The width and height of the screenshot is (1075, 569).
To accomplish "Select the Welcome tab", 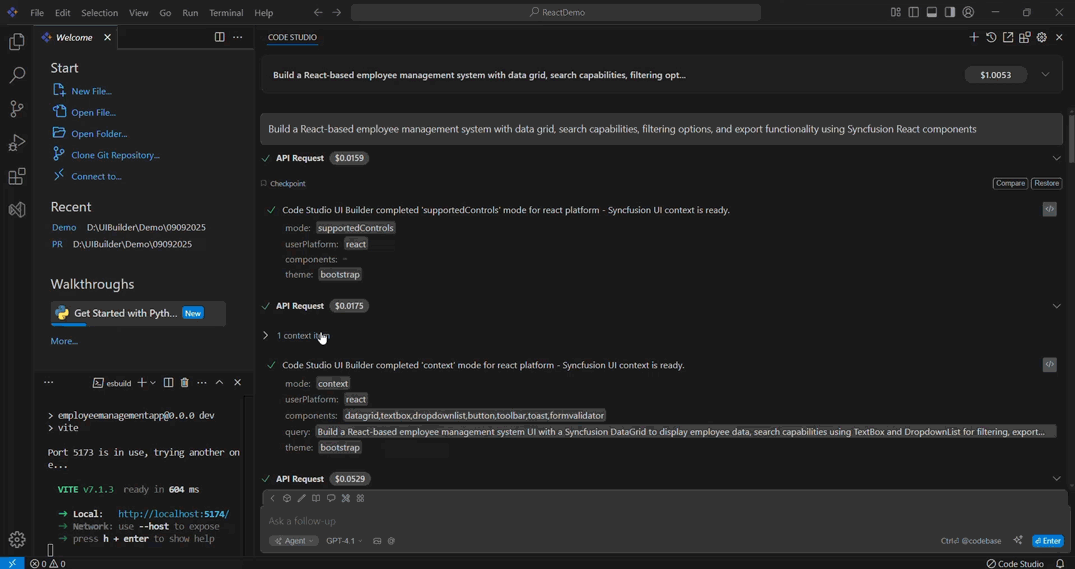I will (75, 37).
